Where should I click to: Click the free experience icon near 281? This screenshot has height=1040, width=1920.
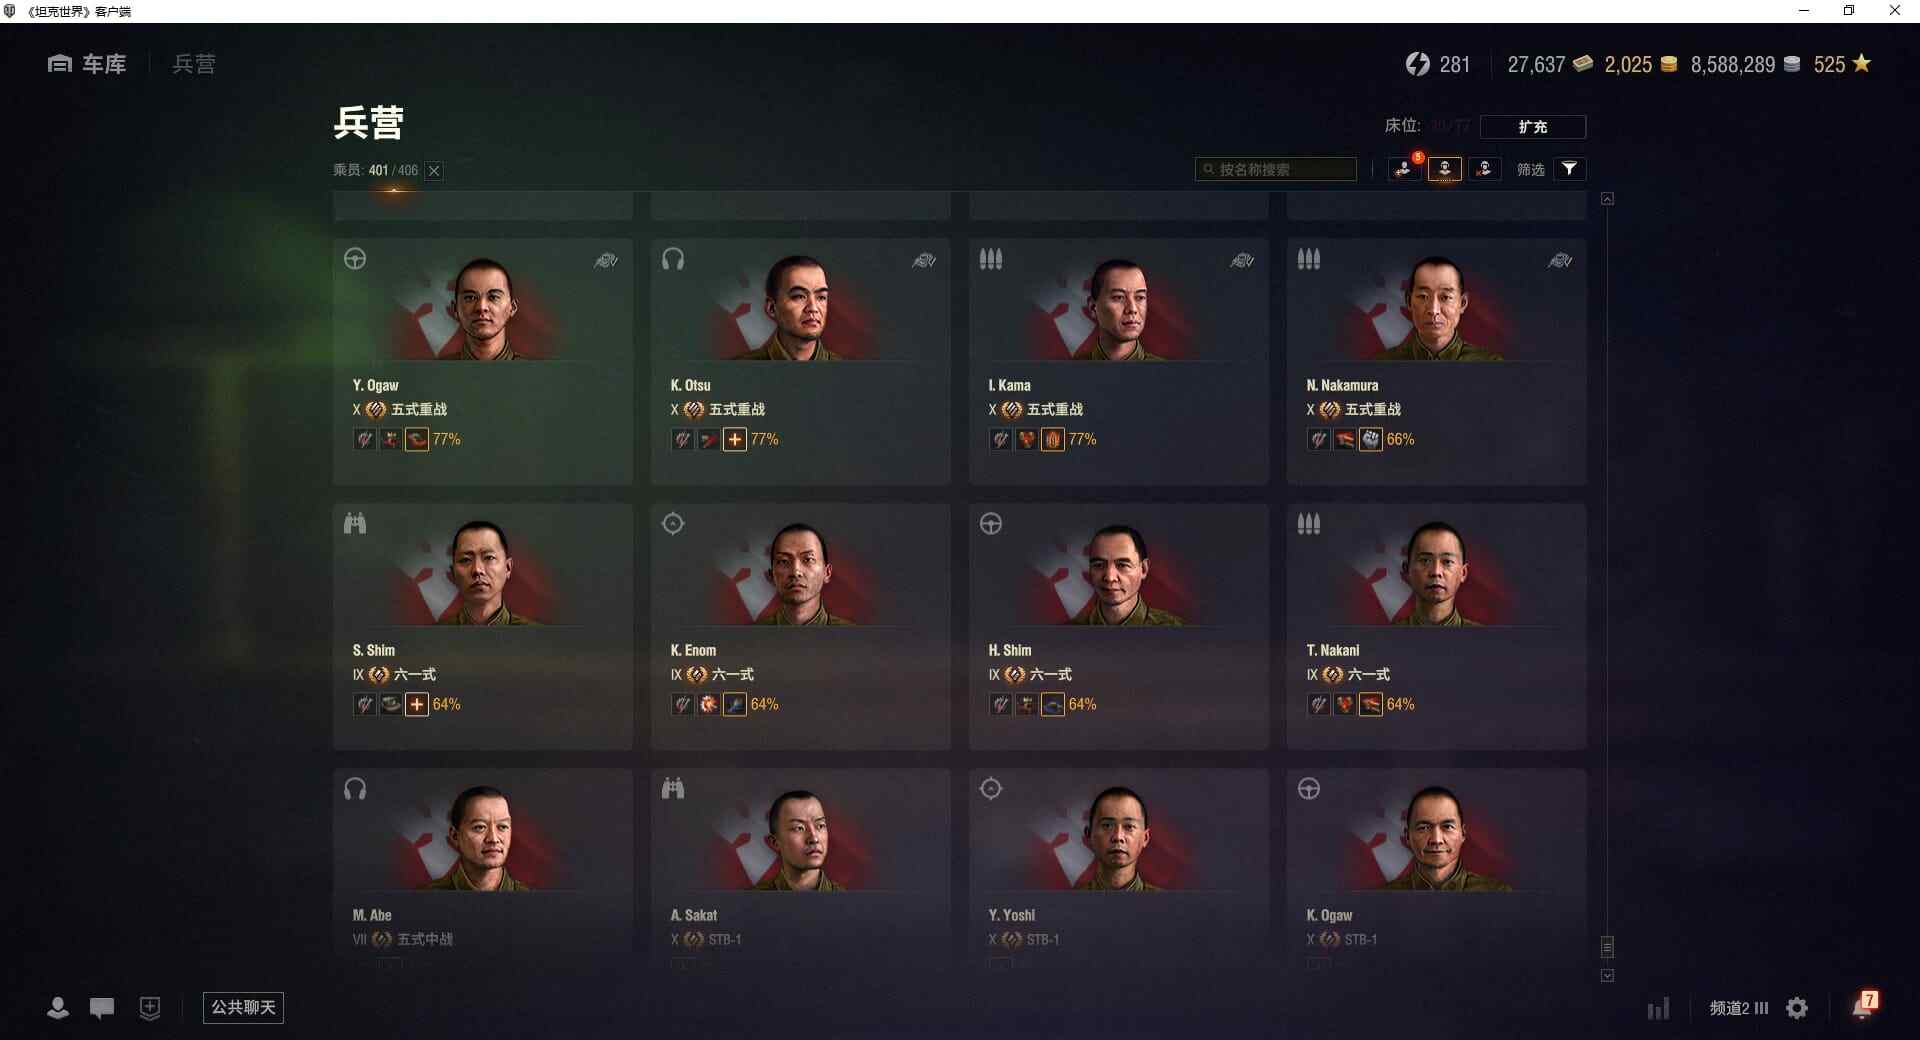pos(1417,64)
